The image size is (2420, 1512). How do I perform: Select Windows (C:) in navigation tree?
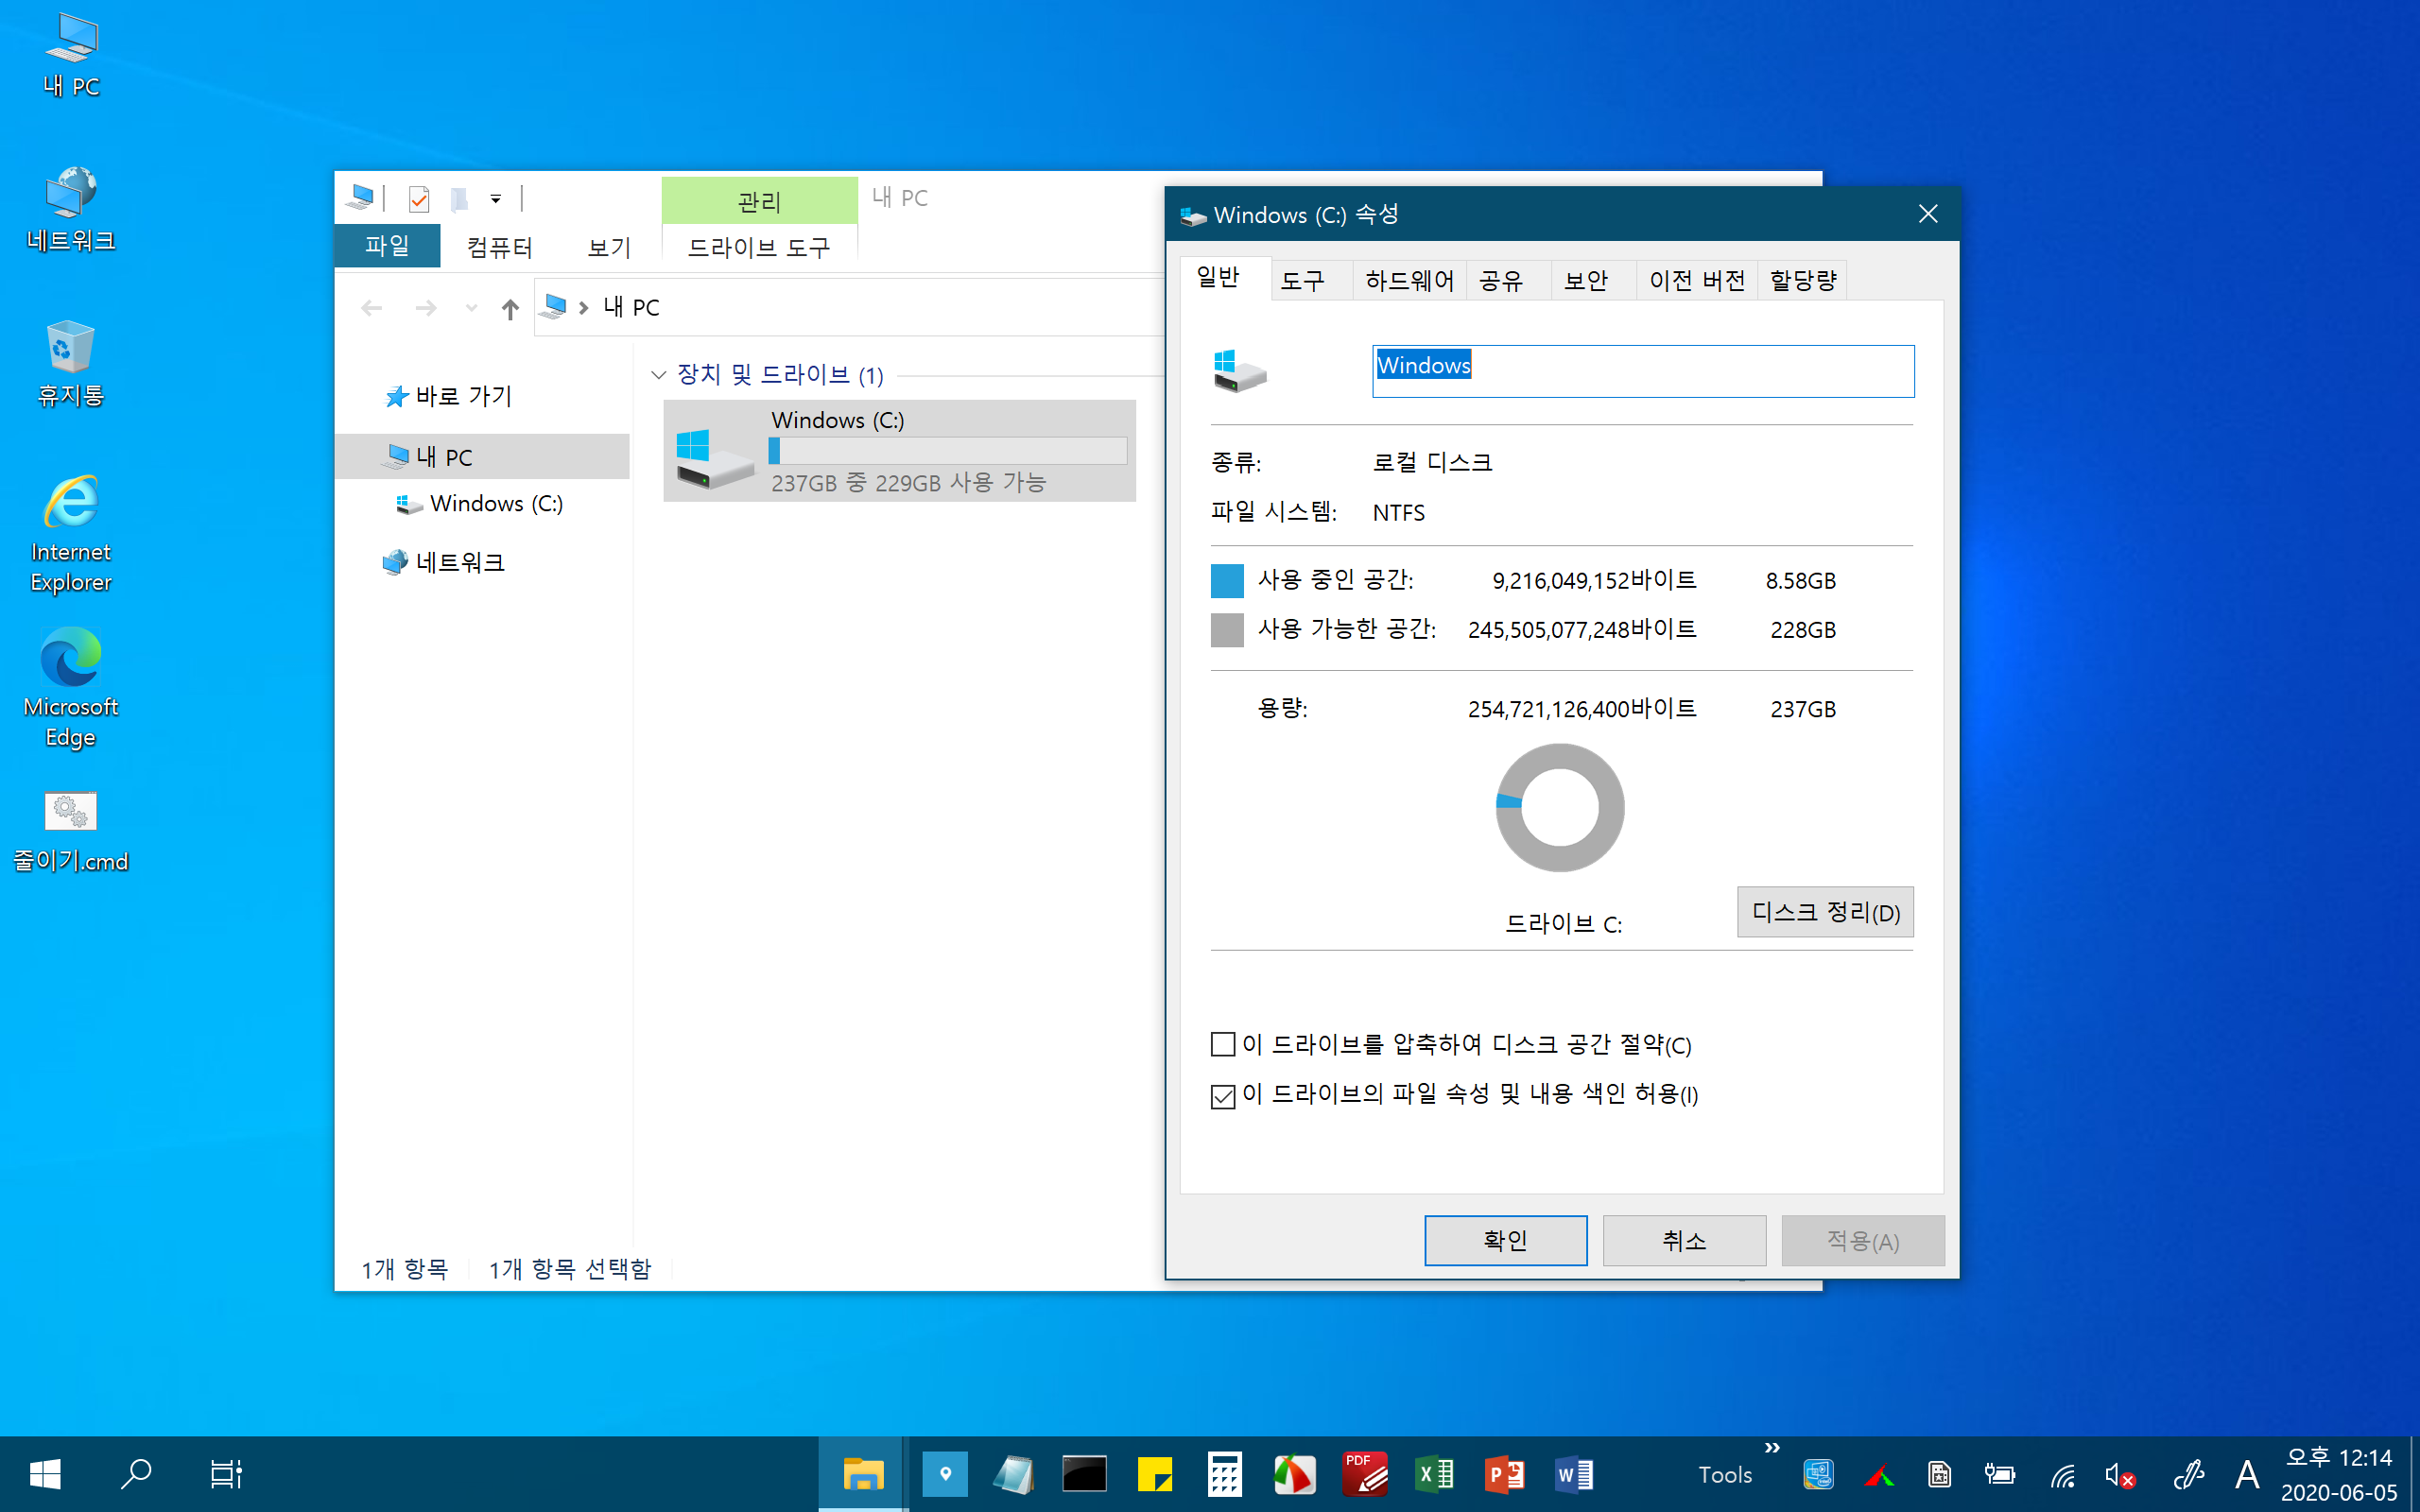pos(480,503)
